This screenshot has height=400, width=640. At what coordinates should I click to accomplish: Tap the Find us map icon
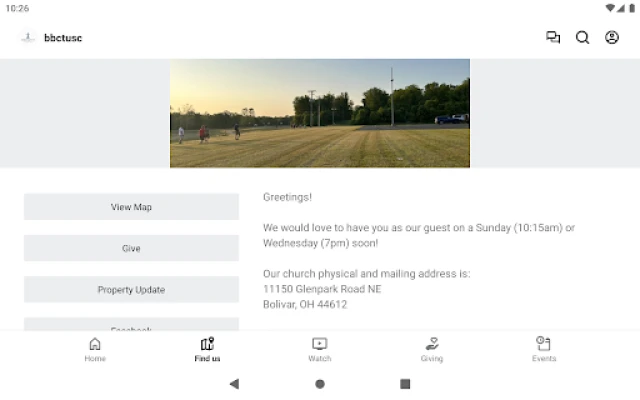[x=207, y=344]
